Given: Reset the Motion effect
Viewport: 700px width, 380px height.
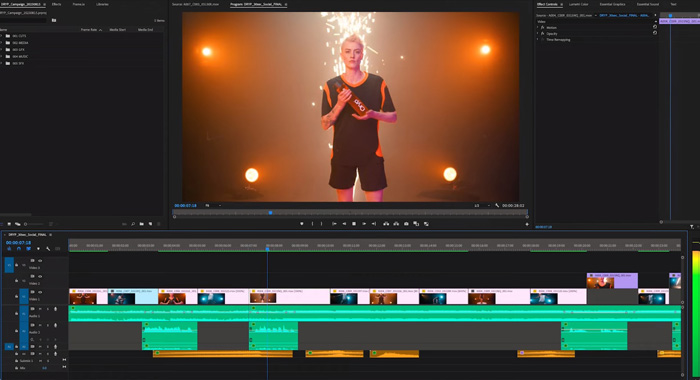Looking at the screenshot, I should pyautogui.click(x=655, y=27).
